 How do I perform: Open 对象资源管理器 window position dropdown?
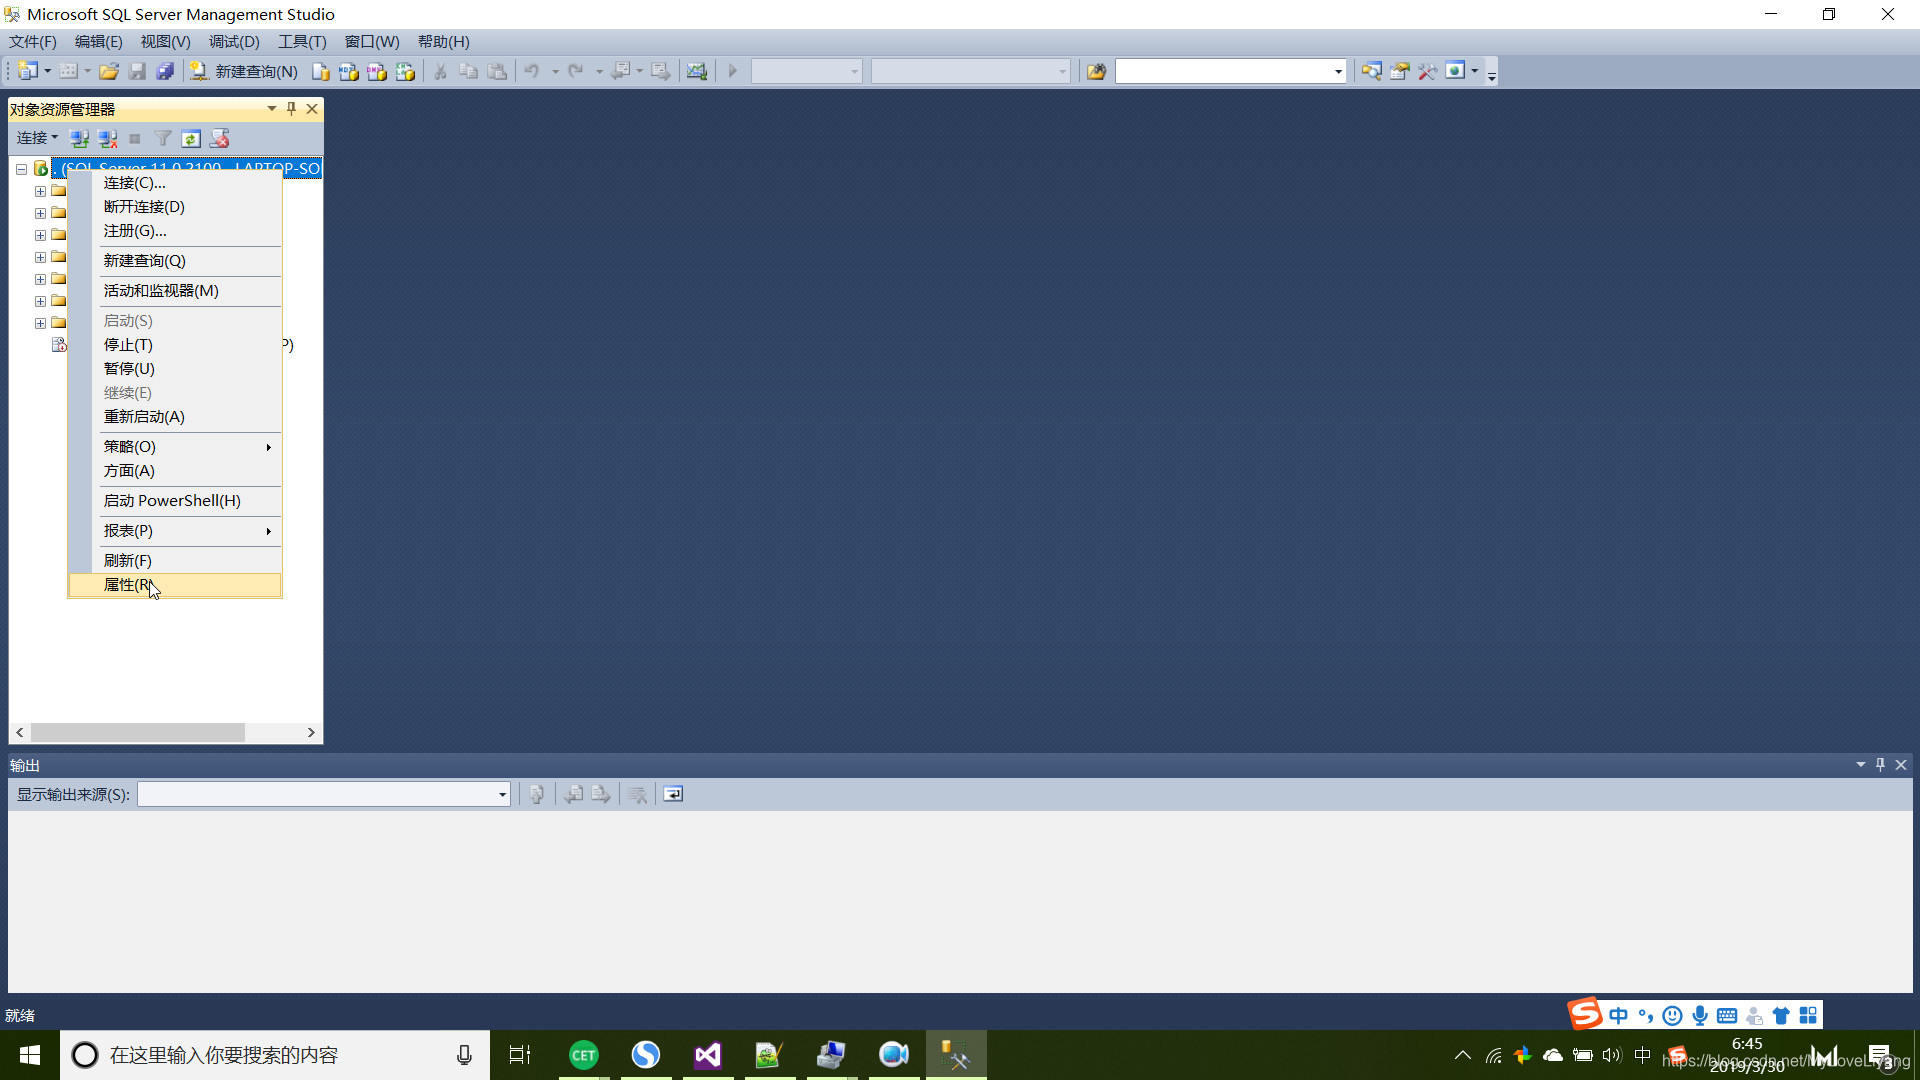point(271,108)
